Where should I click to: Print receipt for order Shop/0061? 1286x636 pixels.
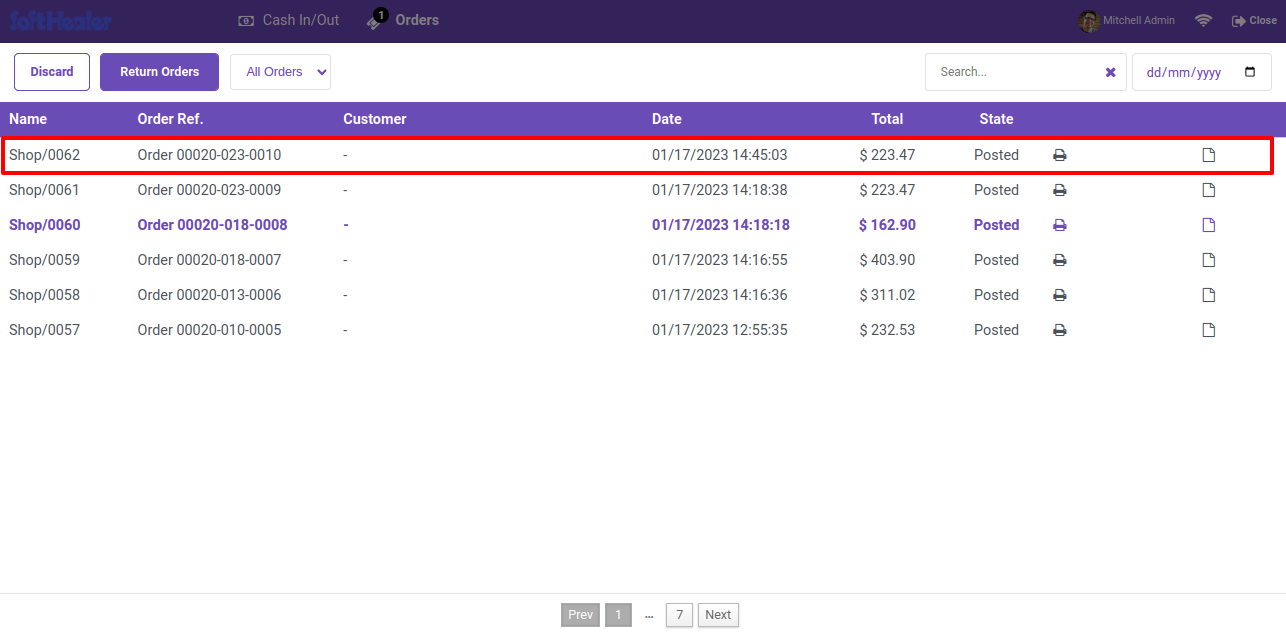coord(1060,190)
